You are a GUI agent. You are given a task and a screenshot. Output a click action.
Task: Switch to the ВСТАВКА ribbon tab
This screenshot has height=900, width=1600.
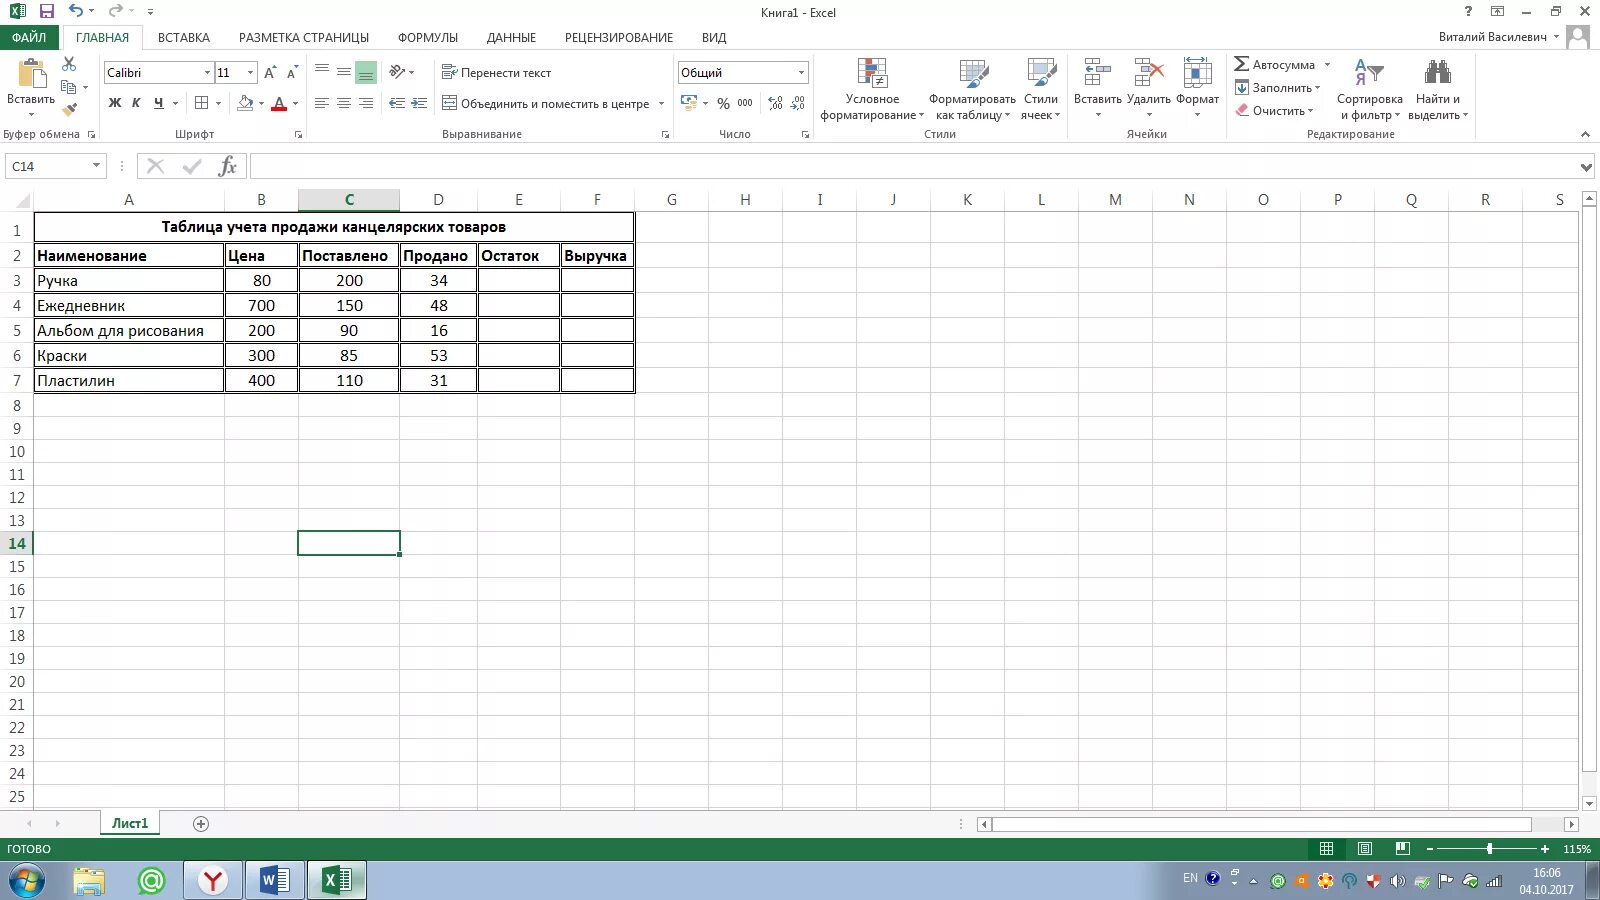184,37
